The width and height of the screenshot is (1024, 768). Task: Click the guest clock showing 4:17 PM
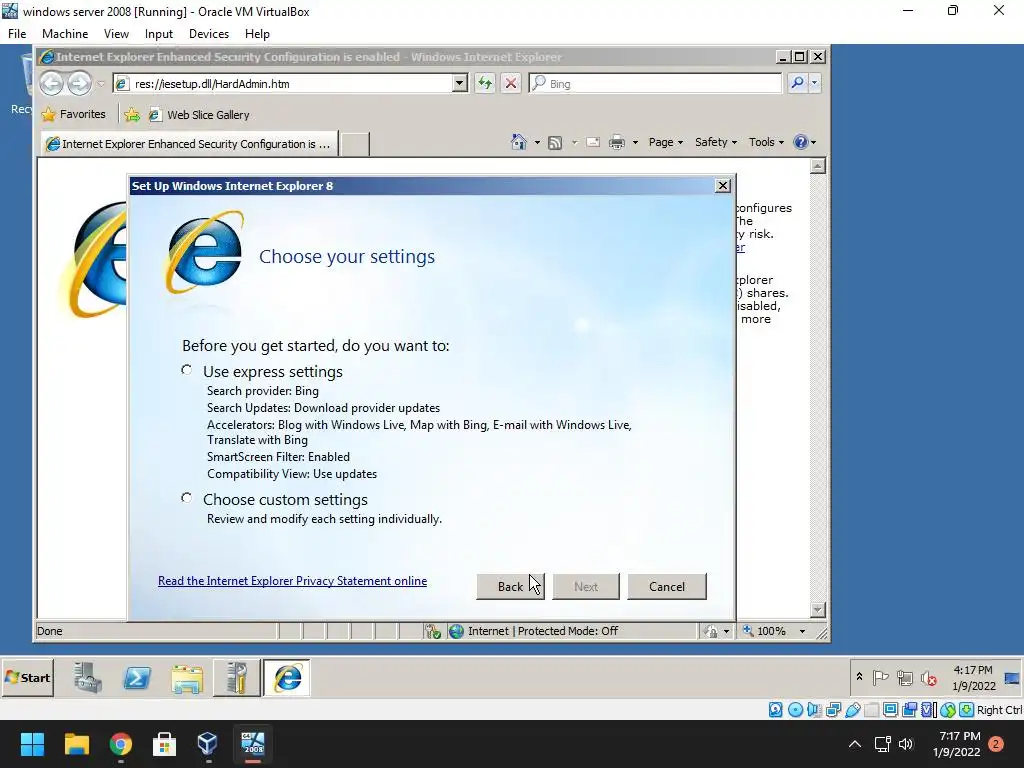click(x=973, y=678)
